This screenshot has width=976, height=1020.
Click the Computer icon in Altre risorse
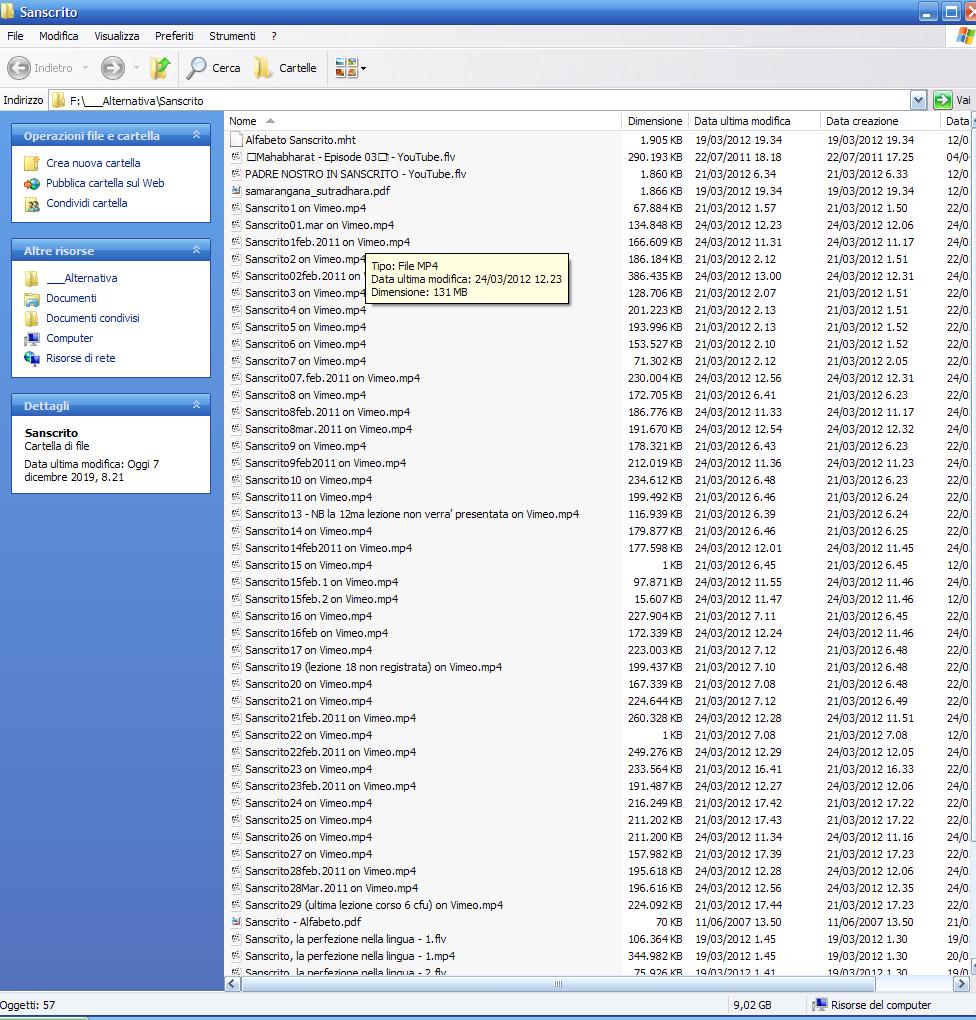pos(32,338)
